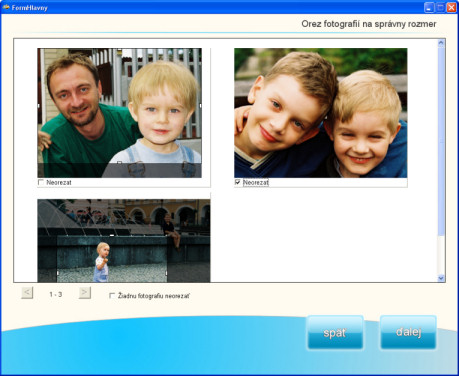
Task: Minimize the FormHlavny window
Action: pos(429,7)
